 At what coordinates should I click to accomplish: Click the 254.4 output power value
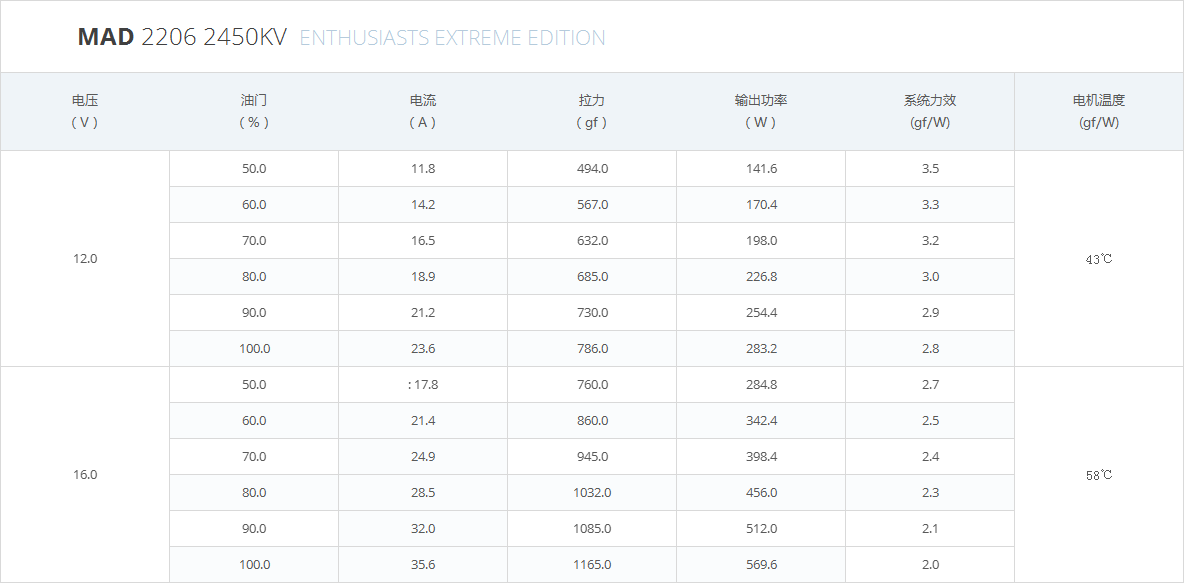pos(761,313)
